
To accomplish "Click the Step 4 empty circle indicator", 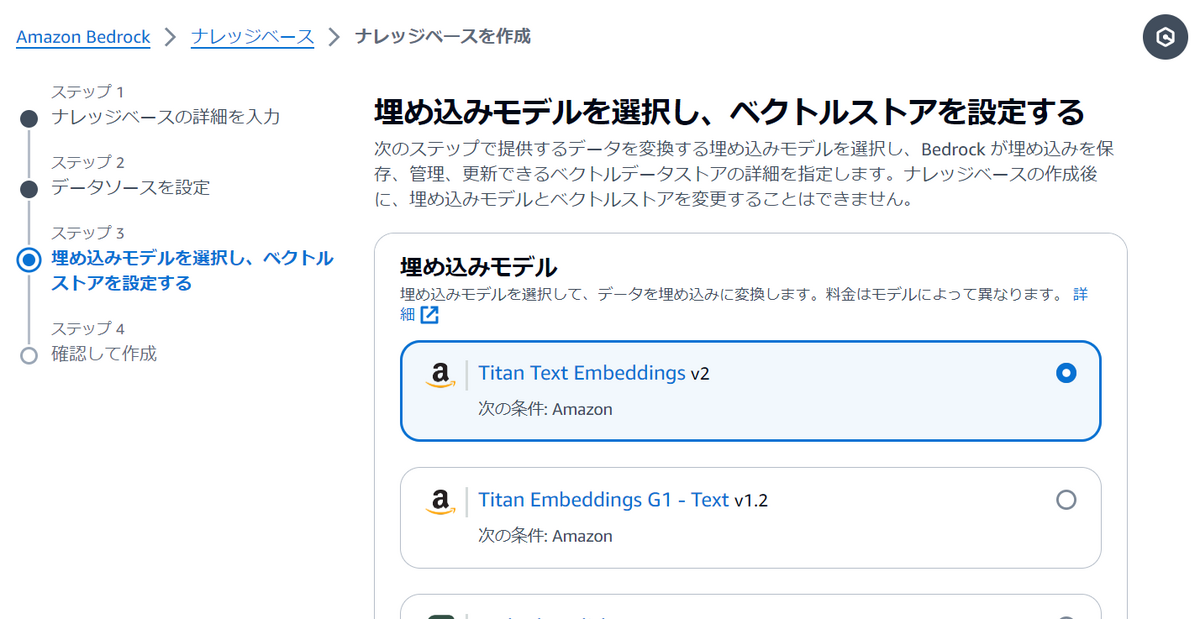I will point(29,355).
